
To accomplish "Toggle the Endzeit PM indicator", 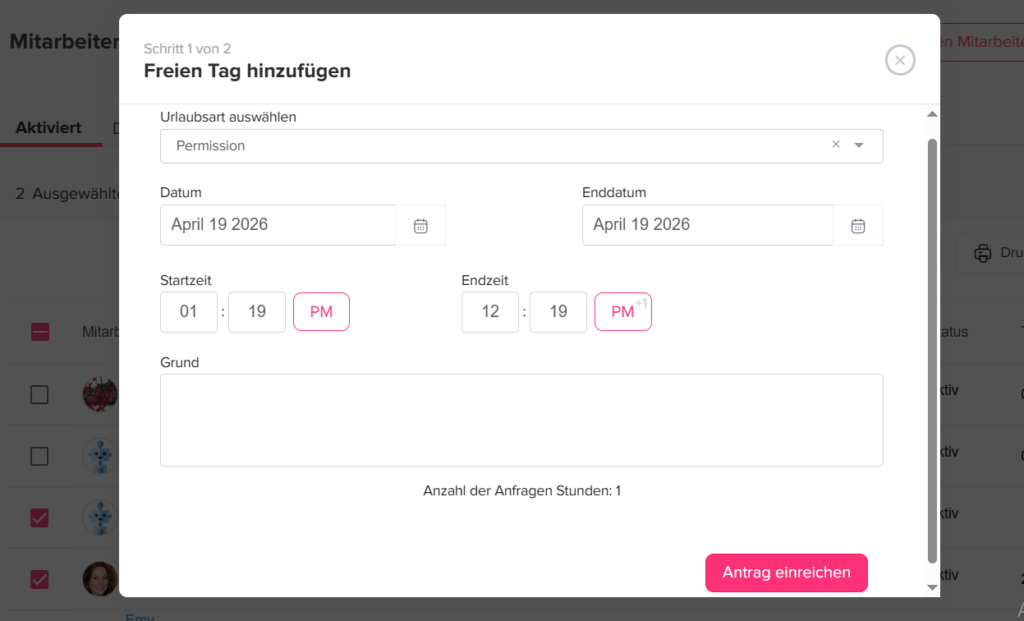I will (x=621, y=311).
